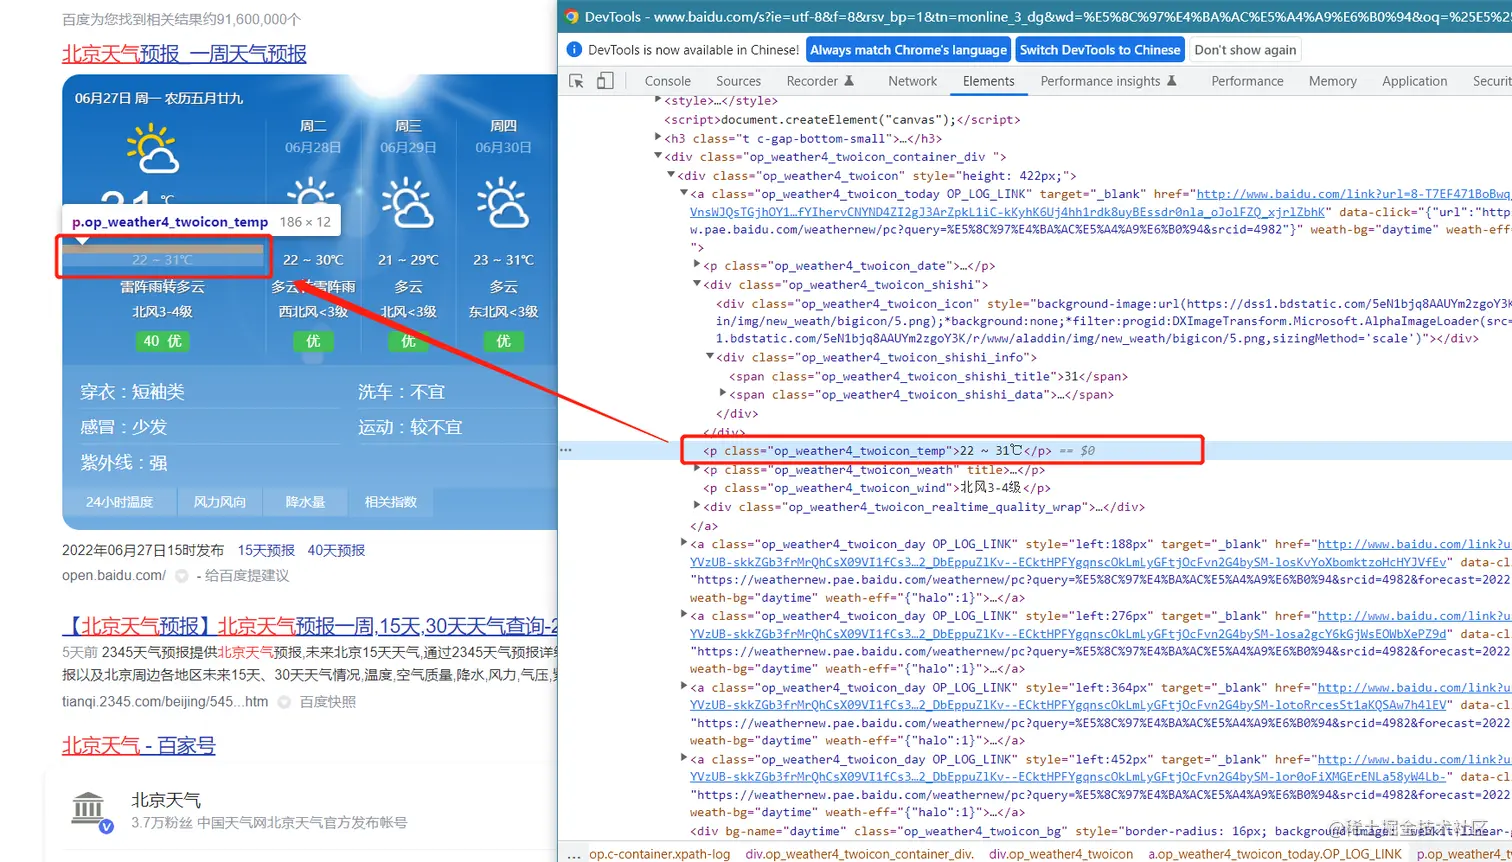This screenshot has height=862, width=1512.
Task: Collapse the op_weather4_twoicon_container_div node
Action: pos(658,156)
